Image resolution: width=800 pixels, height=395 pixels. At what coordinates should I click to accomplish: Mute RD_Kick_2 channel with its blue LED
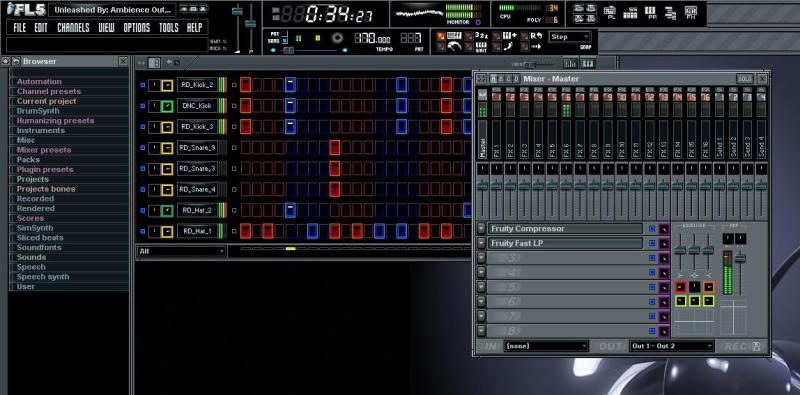pos(142,85)
